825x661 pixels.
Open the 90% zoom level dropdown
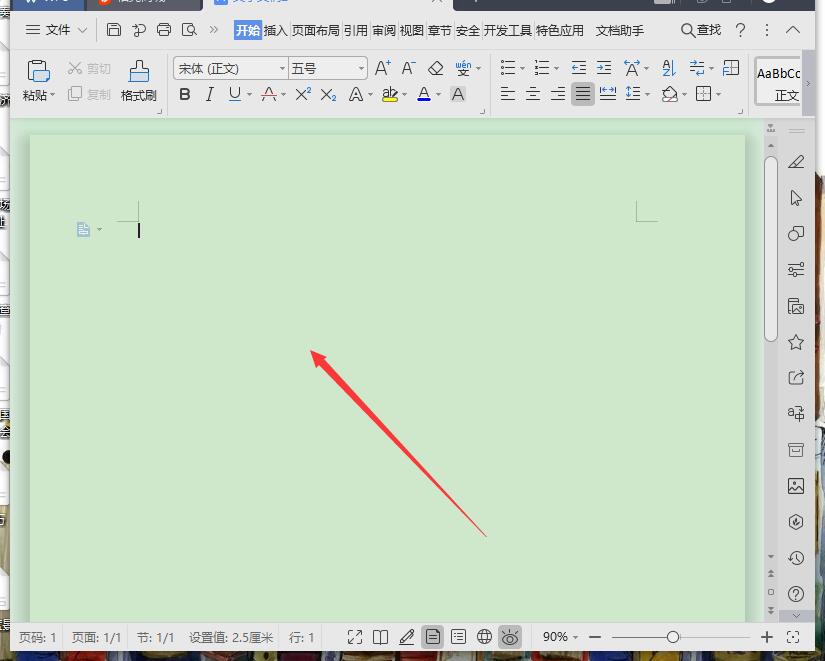(x=560, y=637)
